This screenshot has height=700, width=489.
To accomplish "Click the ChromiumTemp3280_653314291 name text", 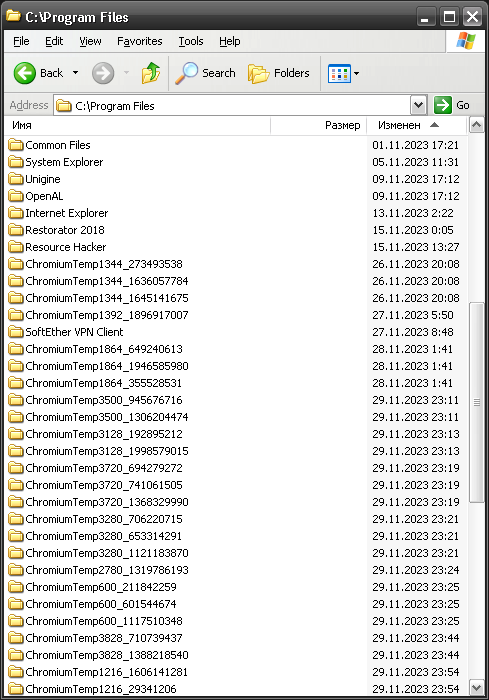I will [104, 536].
